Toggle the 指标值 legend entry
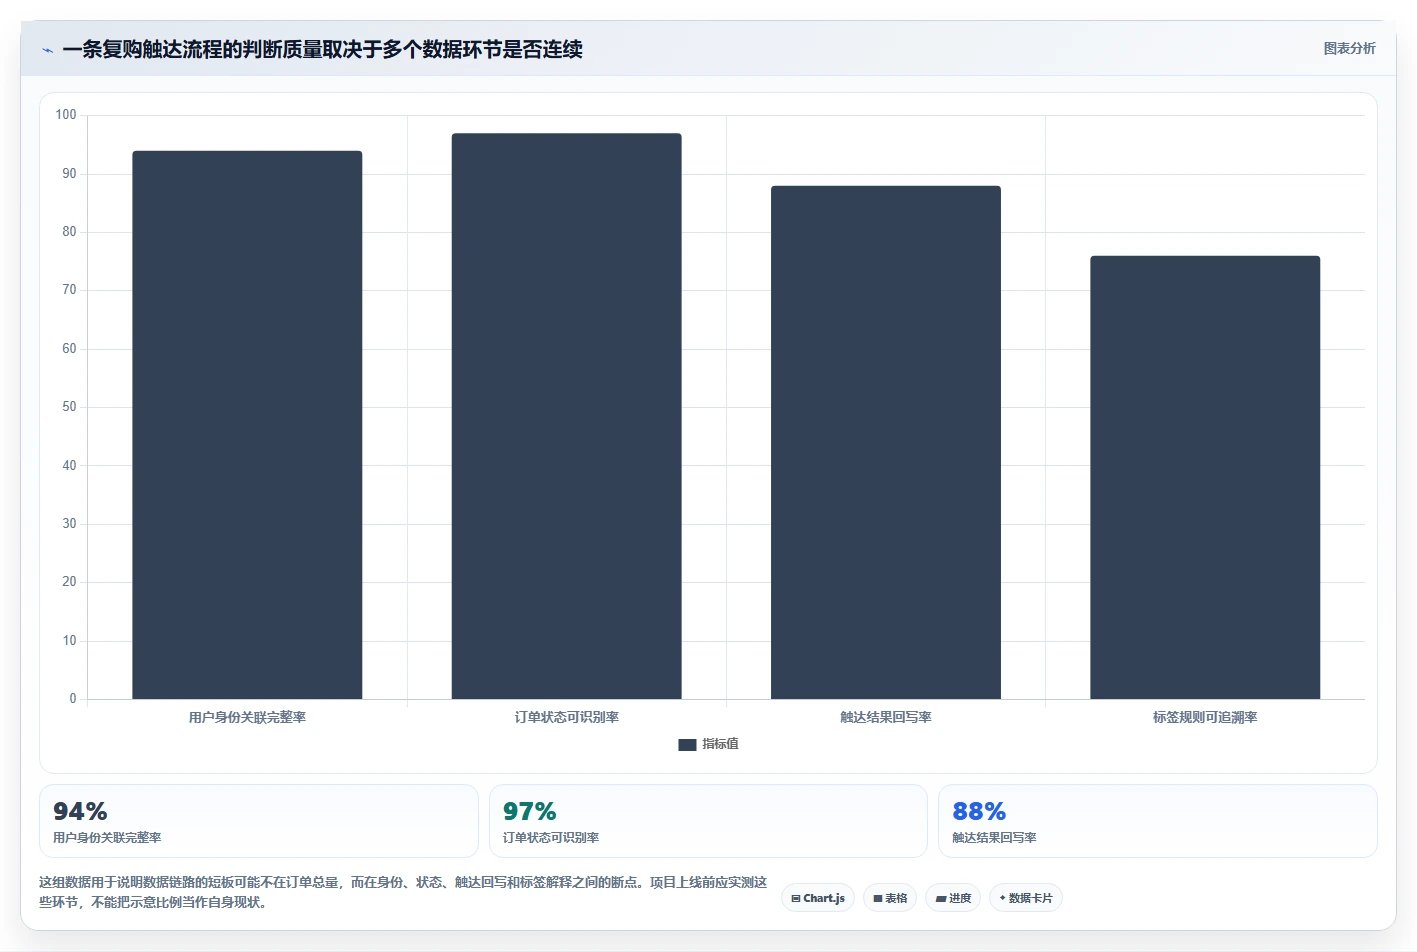The image size is (1417, 952). pos(708,744)
